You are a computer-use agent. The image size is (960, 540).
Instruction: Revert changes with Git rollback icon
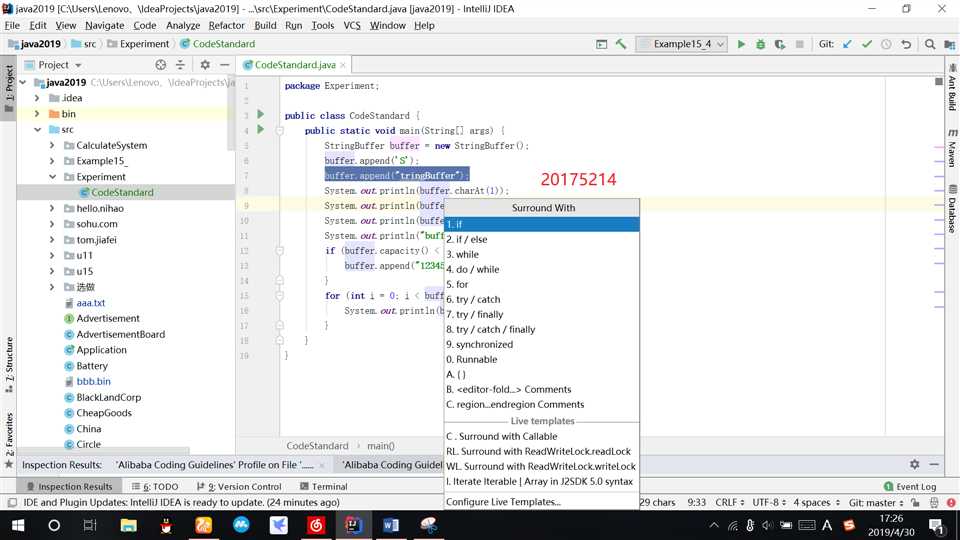point(906,44)
